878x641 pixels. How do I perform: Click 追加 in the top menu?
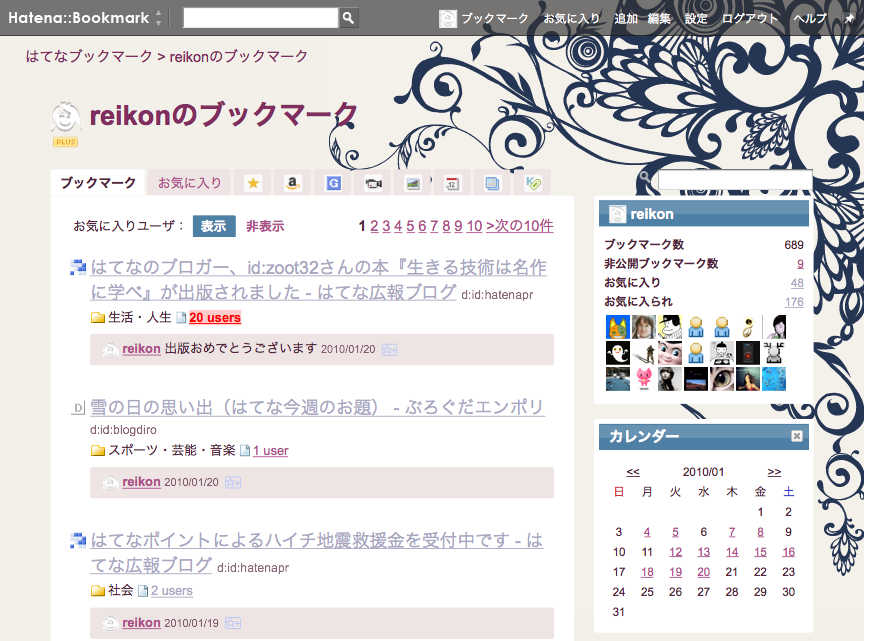tap(626, 18)
